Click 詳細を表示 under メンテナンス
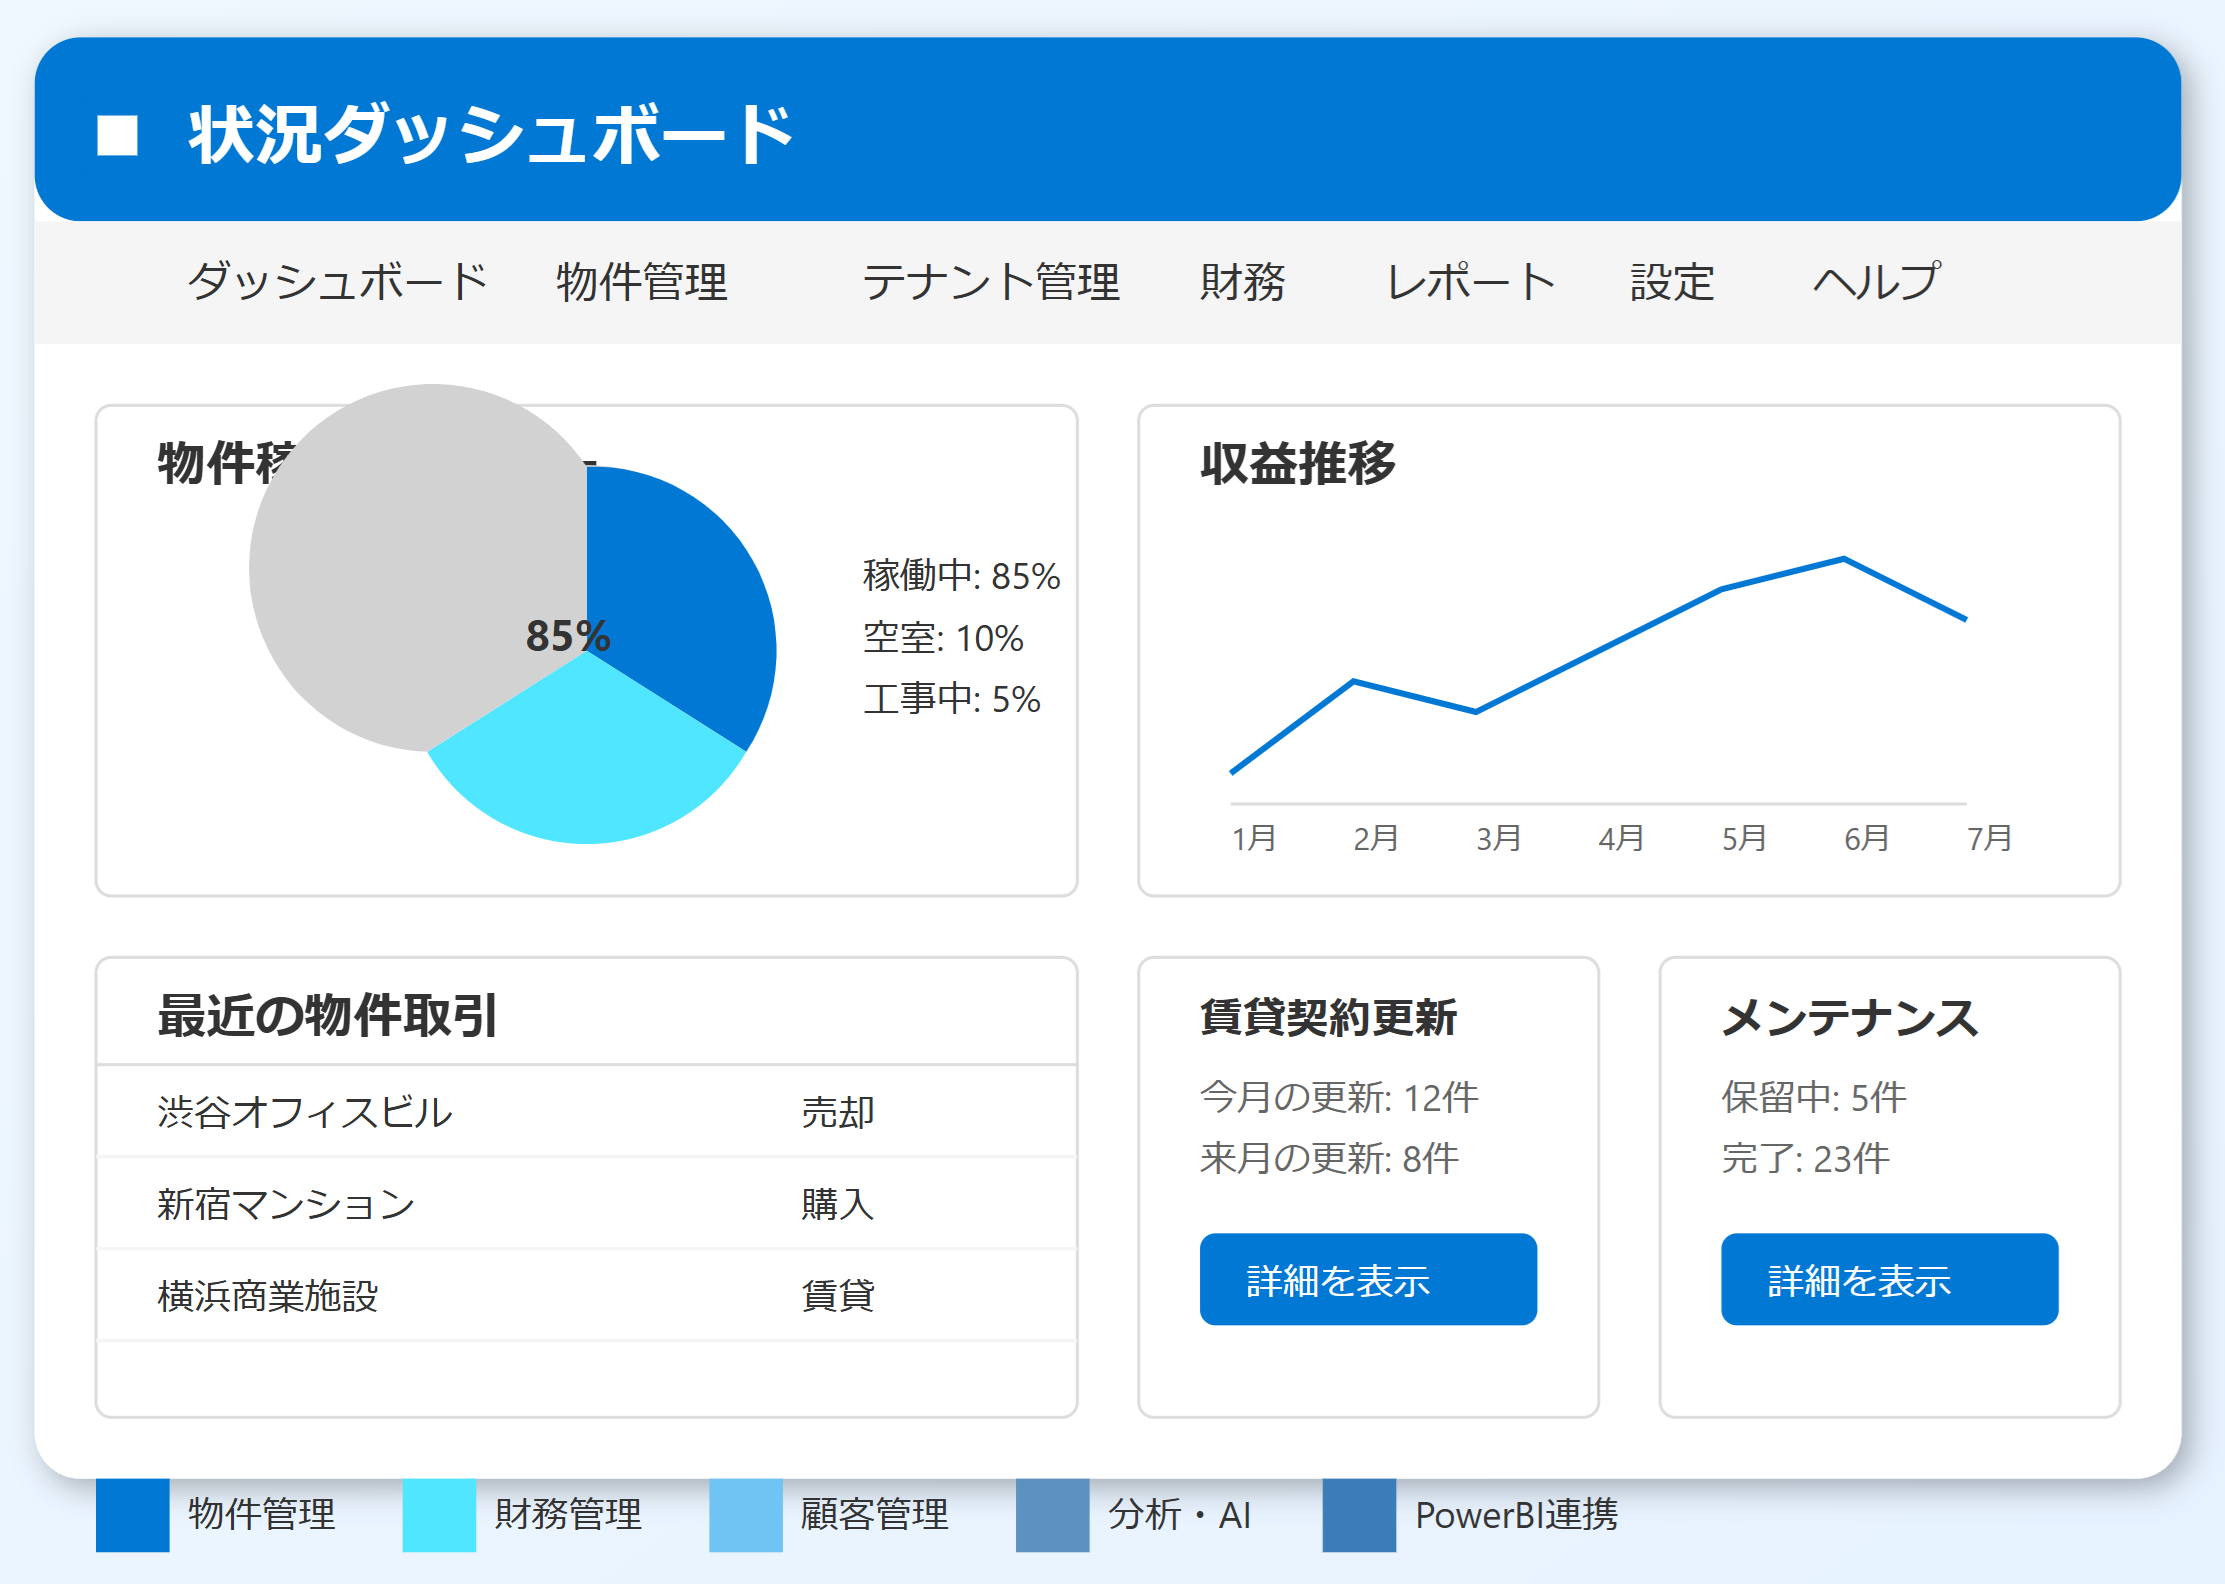The image size is (2225, 1584). 1888,1279
